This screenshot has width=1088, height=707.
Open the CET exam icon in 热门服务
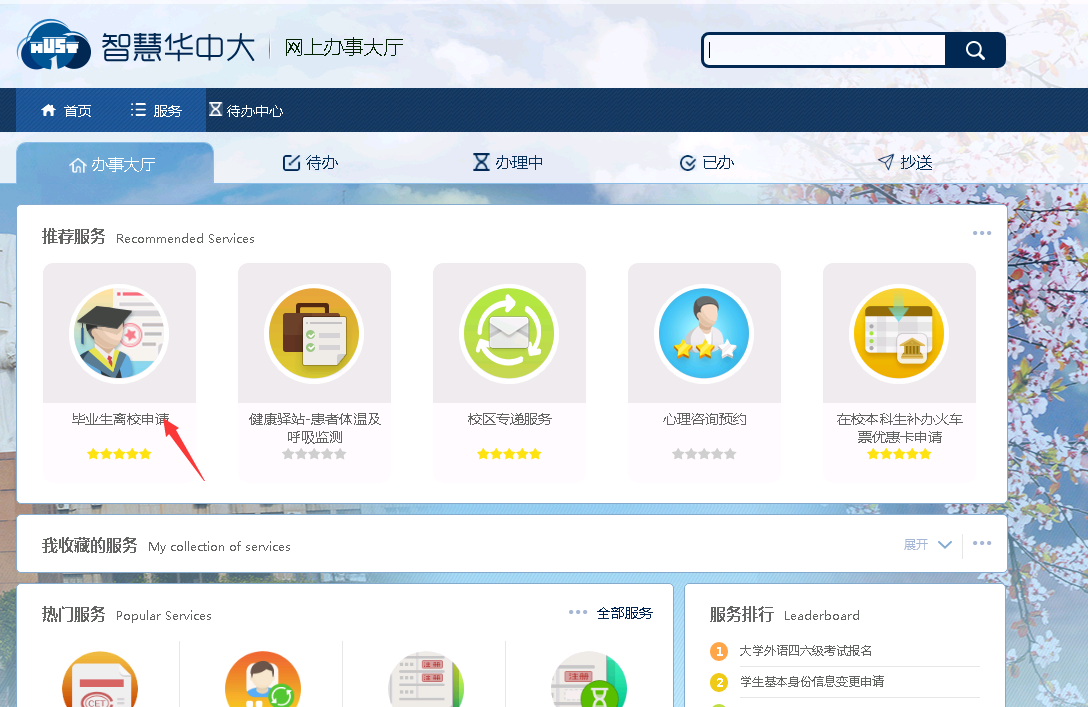100,680
